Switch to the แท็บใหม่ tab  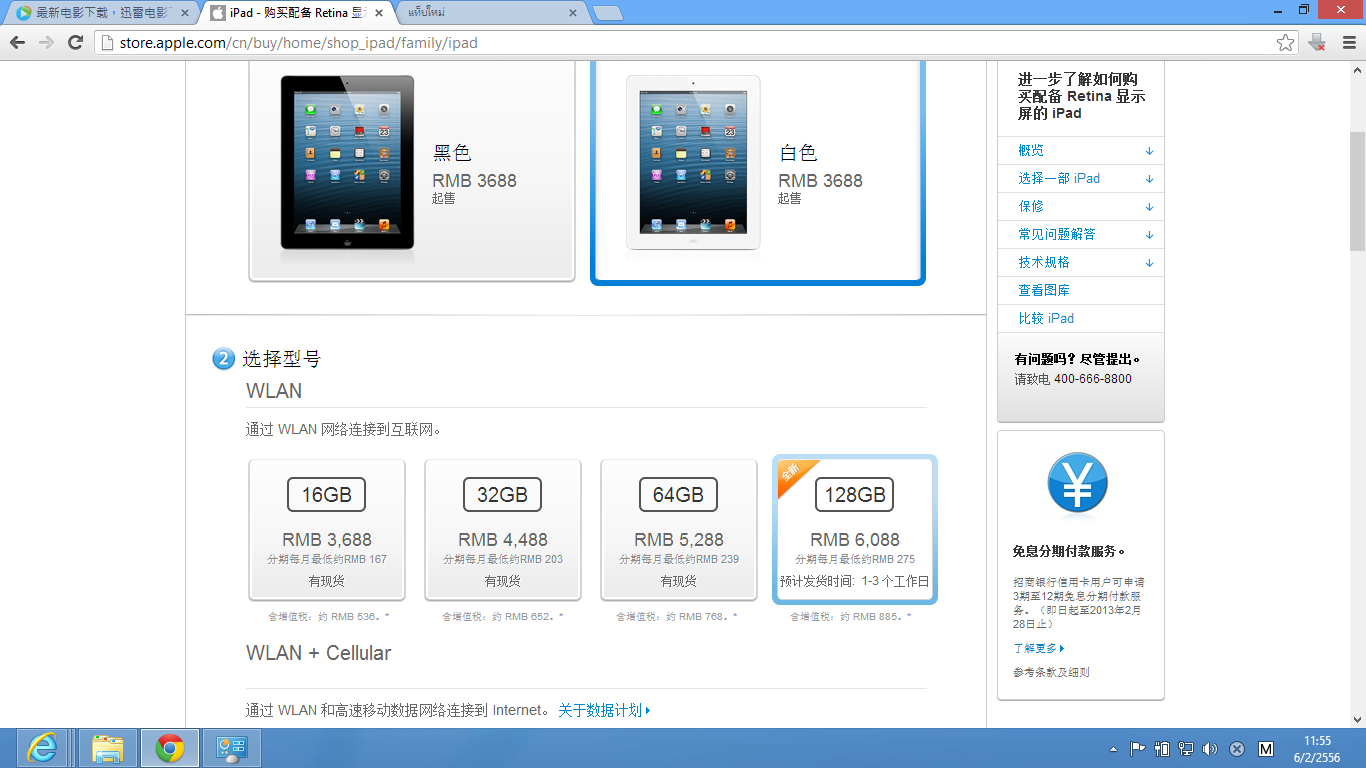[491, 13]
